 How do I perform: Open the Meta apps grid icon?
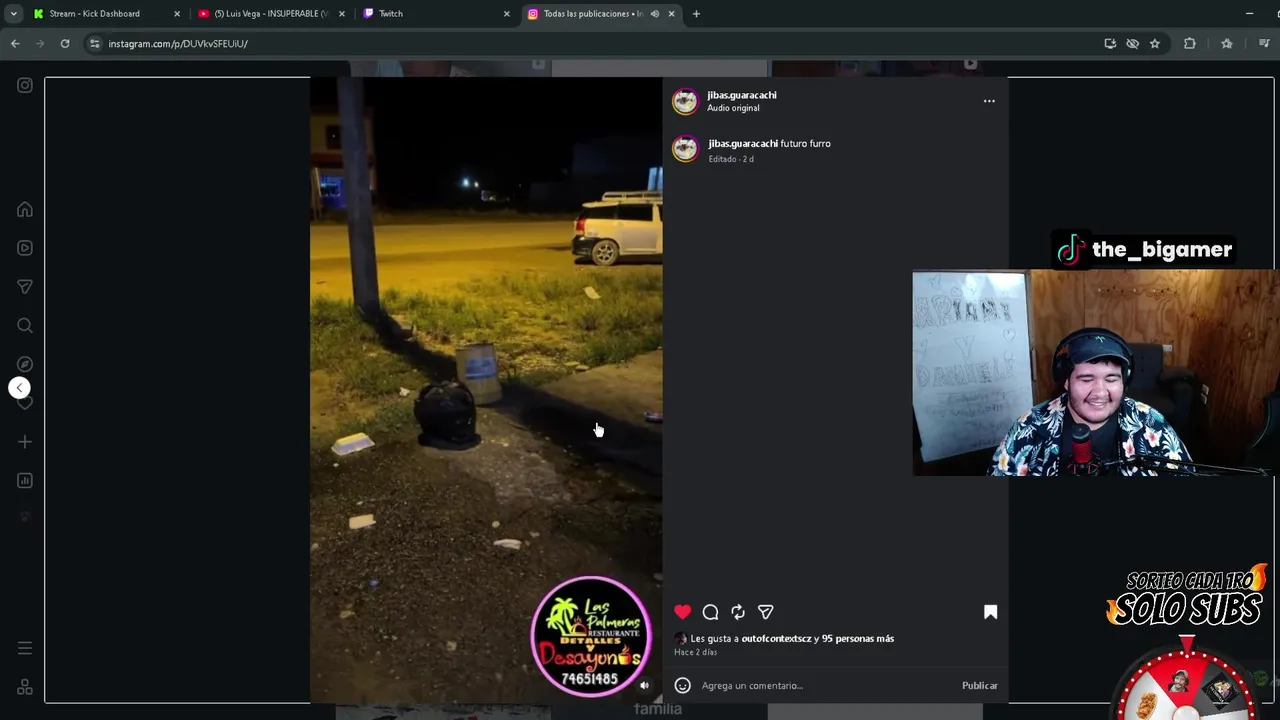tap(25, 687)
